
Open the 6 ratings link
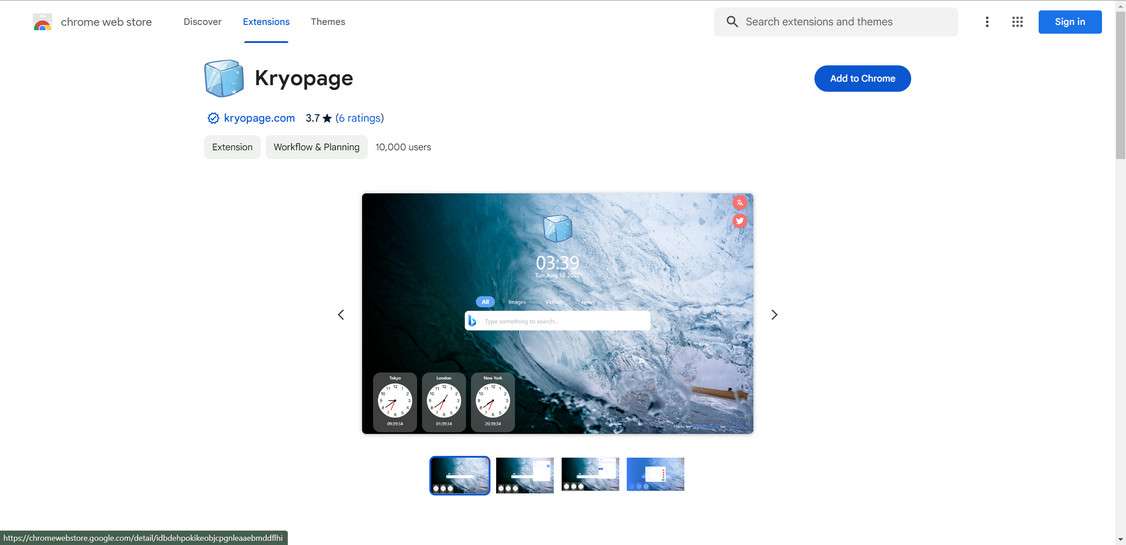[x=360, y=118]
